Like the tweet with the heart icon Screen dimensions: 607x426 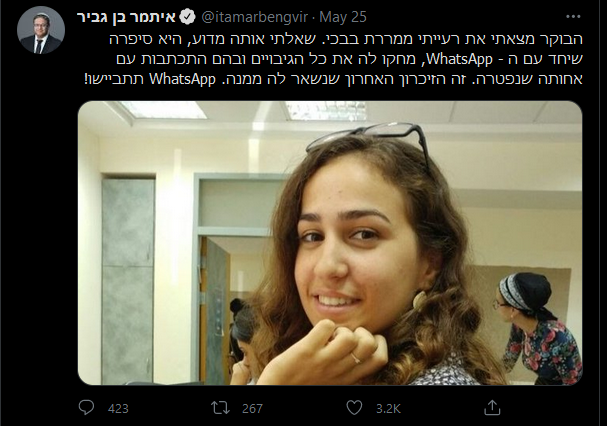354,408
